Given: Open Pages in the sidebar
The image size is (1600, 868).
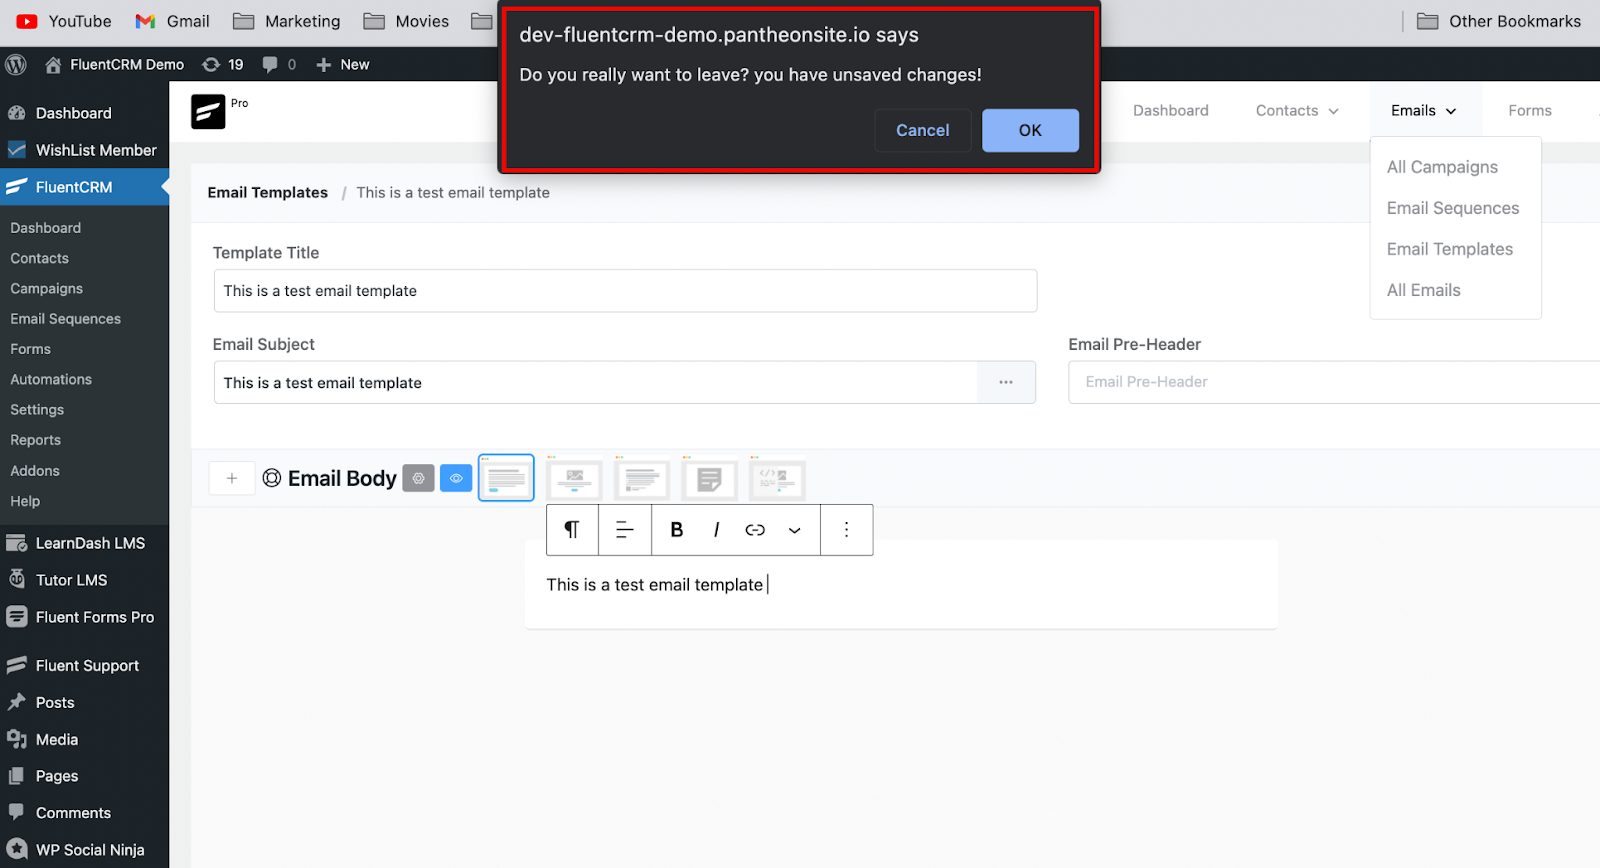Looking at the screenshot, I should [84, 776].
